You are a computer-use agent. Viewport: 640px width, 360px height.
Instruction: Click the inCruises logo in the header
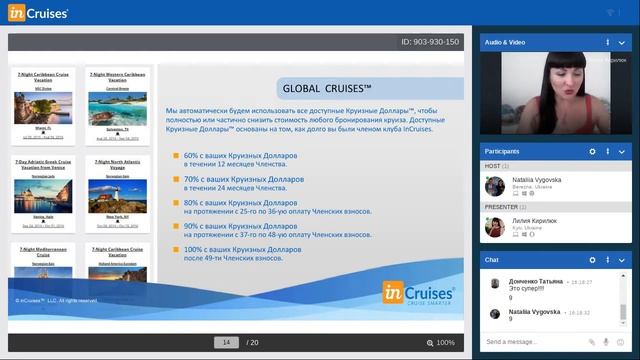click(x=38, y=13)
